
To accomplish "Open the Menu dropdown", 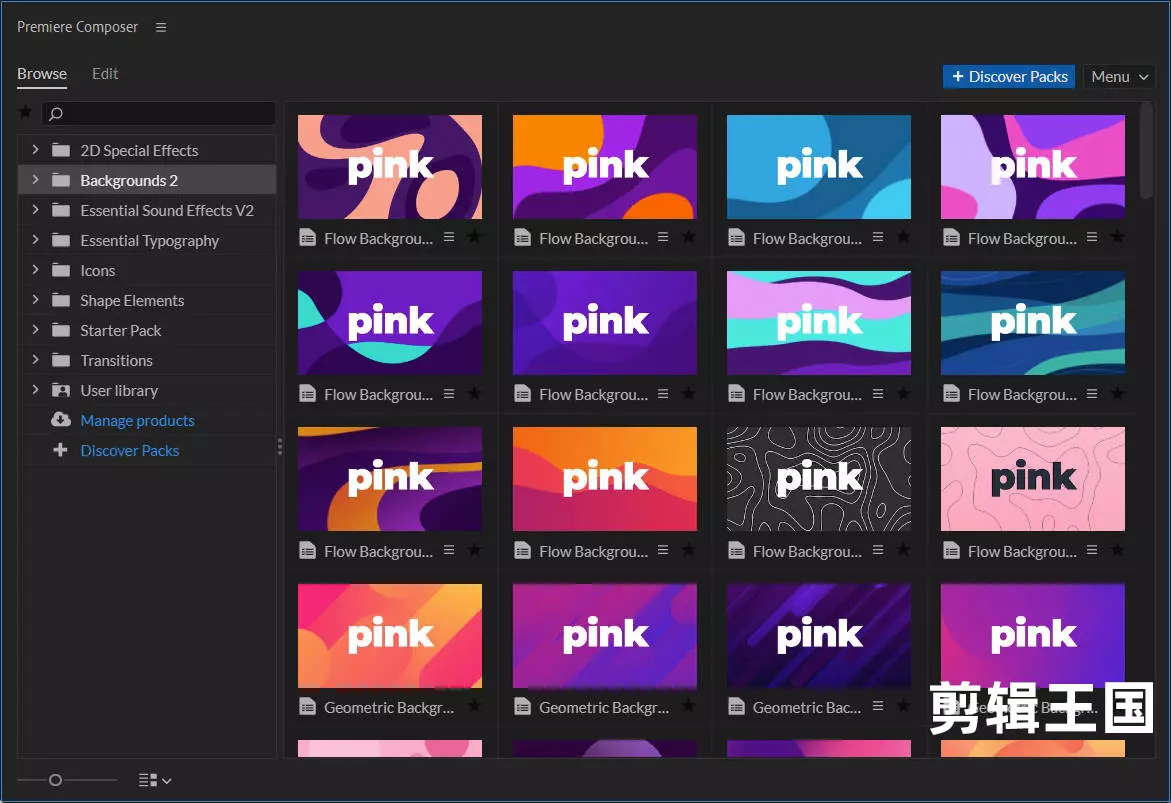I will click(1119, 76).
